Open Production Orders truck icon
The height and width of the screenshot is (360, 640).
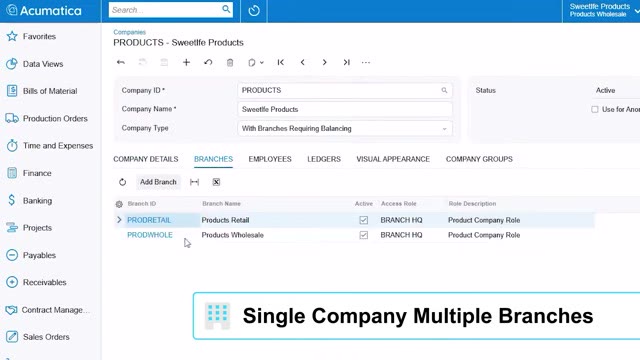pyautogui.click(x=12, y=118)
